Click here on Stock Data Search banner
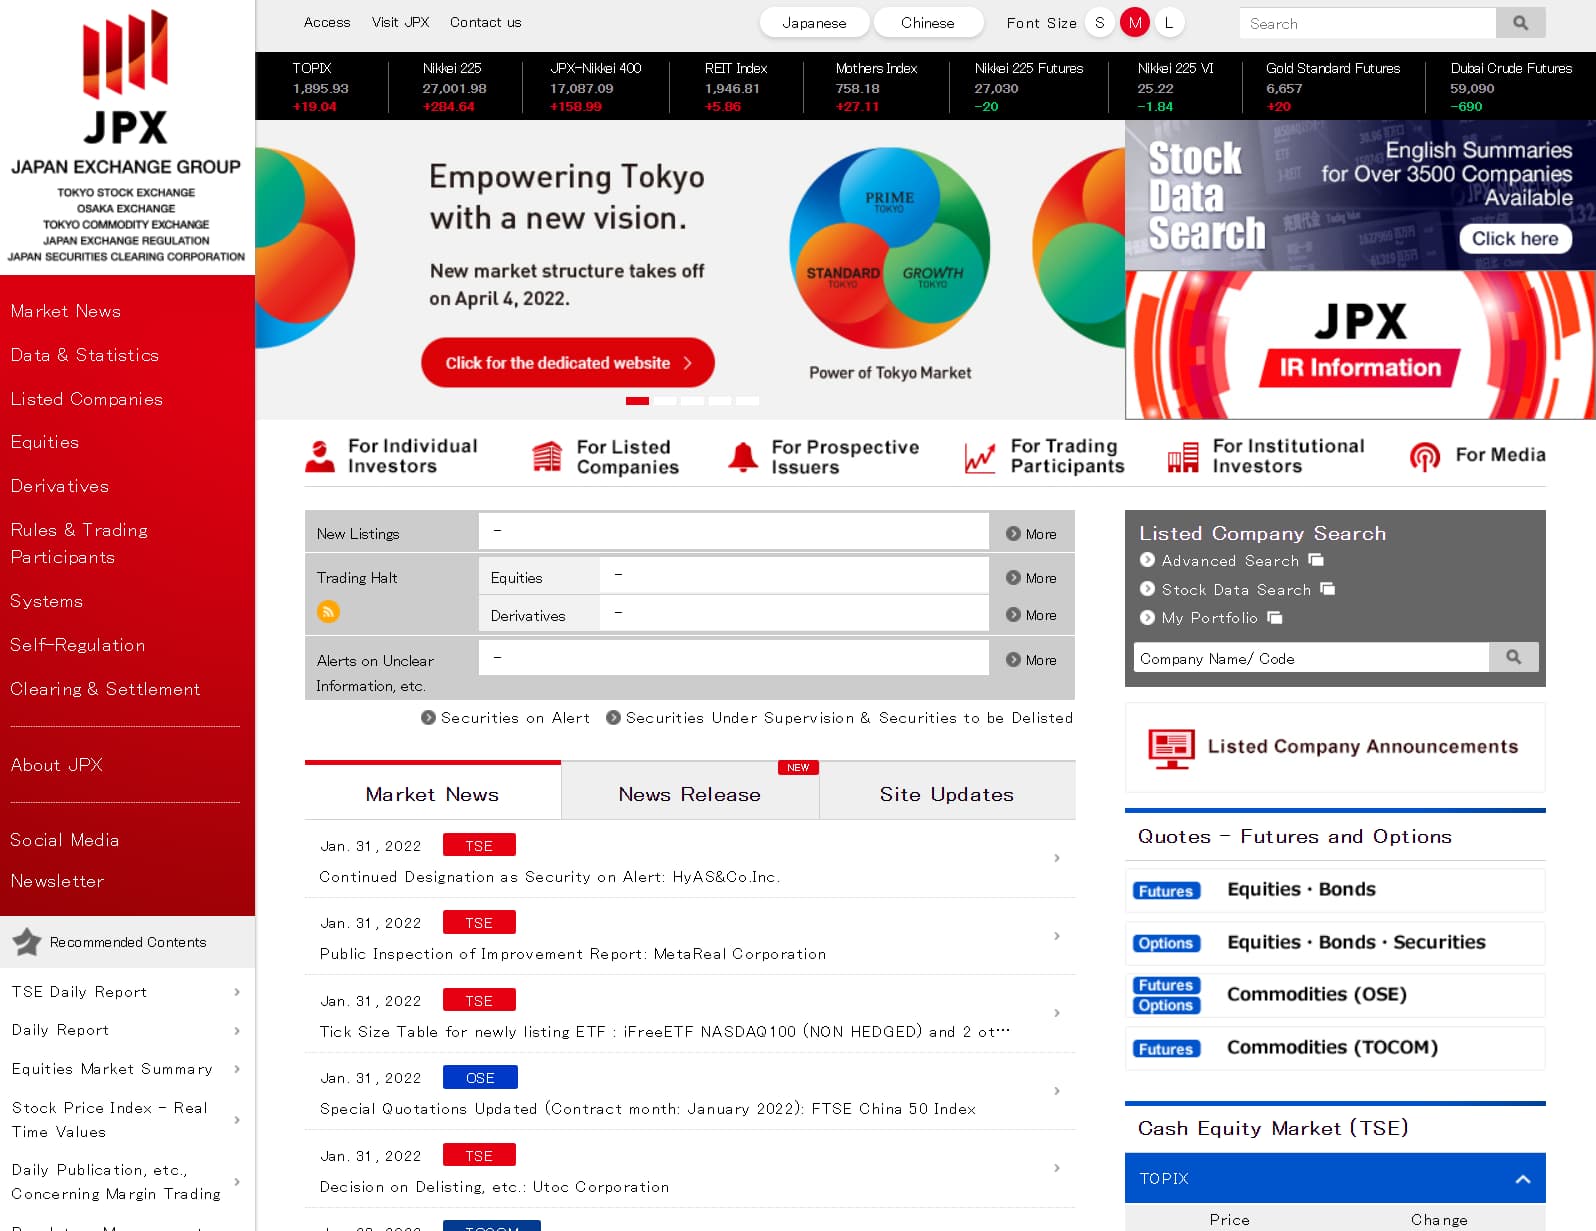1596x1231 pixels. point(1515,238)
